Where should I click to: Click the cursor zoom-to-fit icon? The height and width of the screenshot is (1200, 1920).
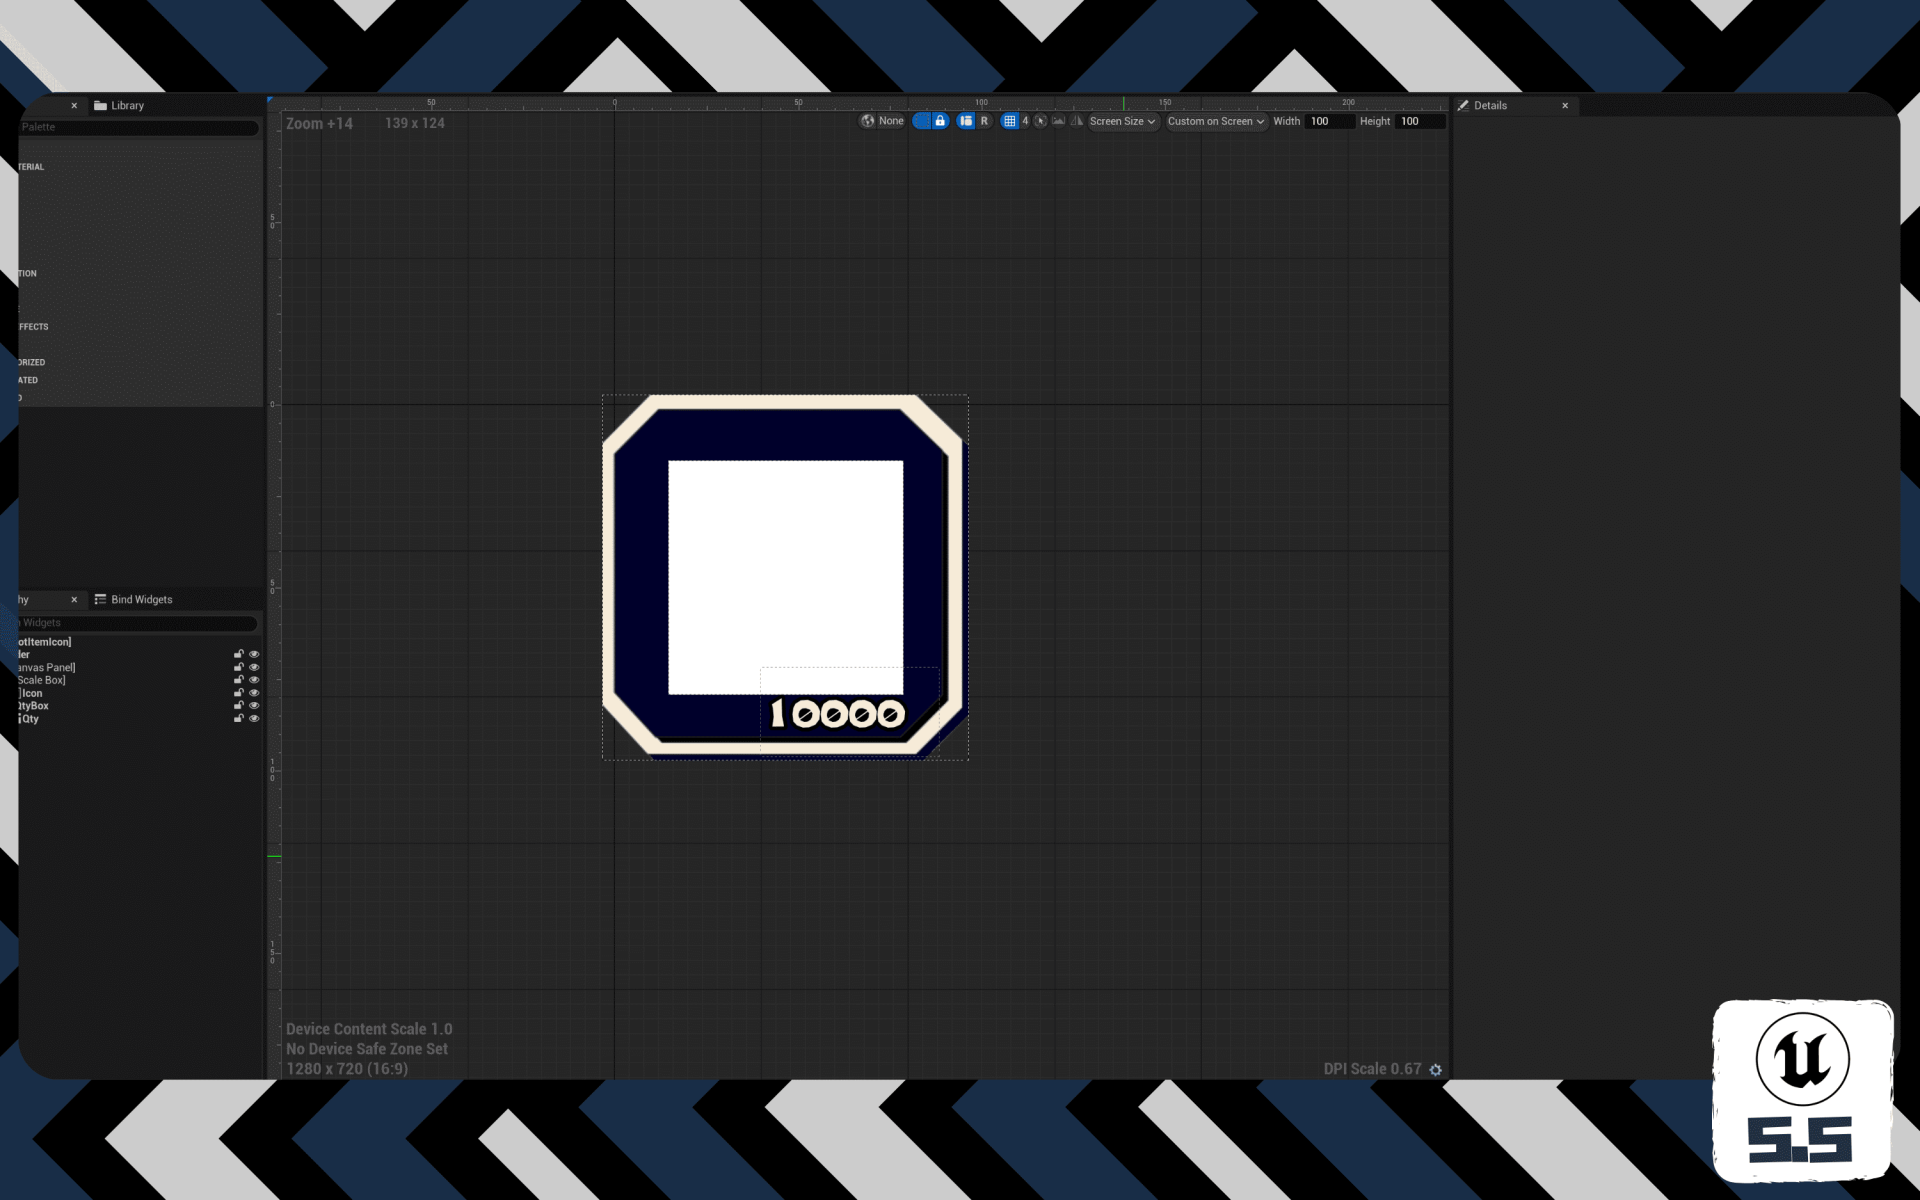1041,121
